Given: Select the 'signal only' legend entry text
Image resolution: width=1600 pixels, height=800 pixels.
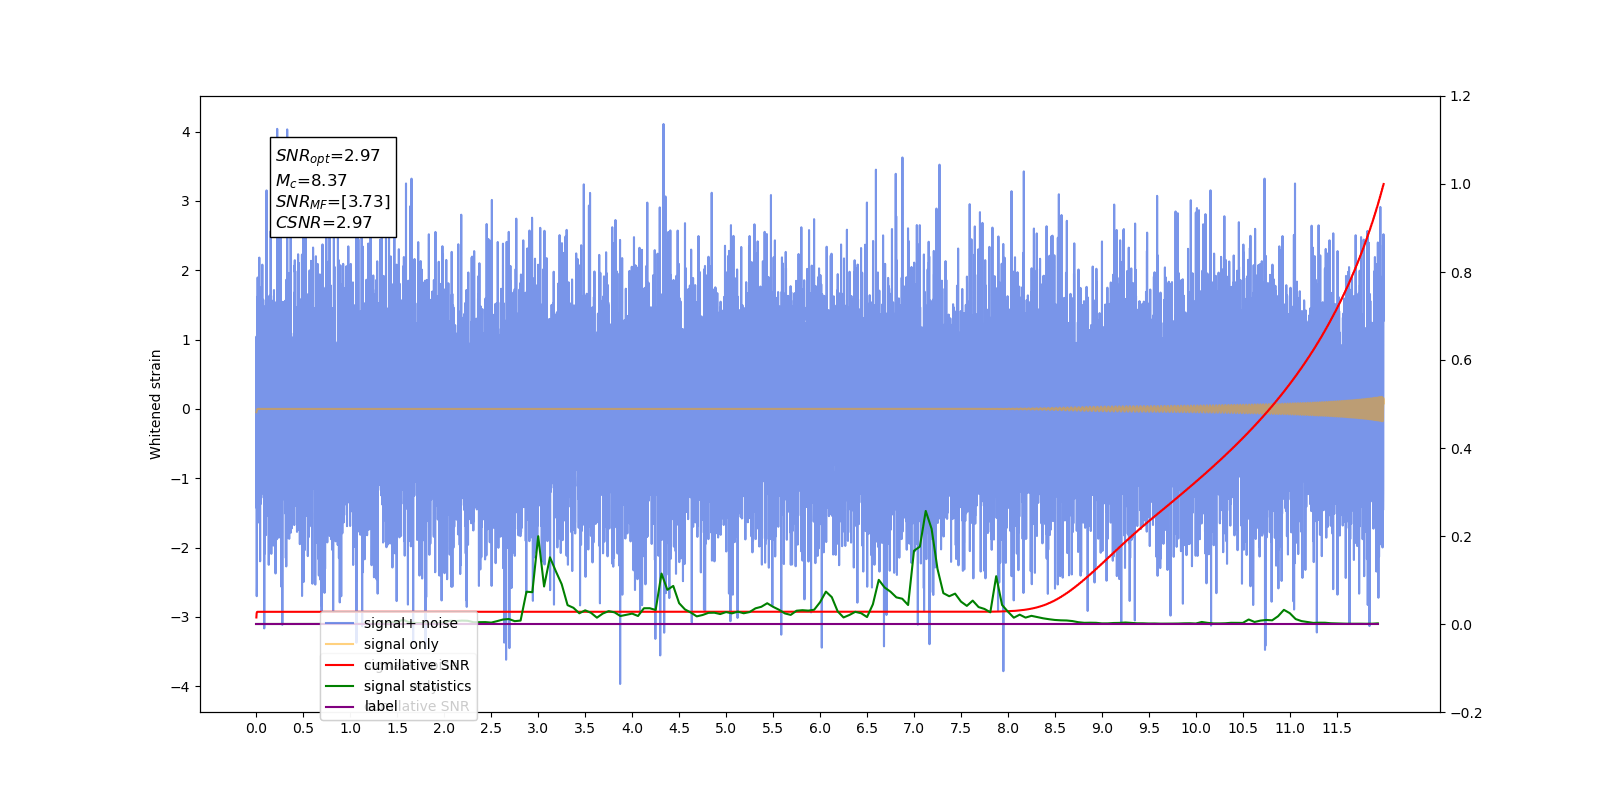Looking at the screenshot, I should click(x=401, y=644).
